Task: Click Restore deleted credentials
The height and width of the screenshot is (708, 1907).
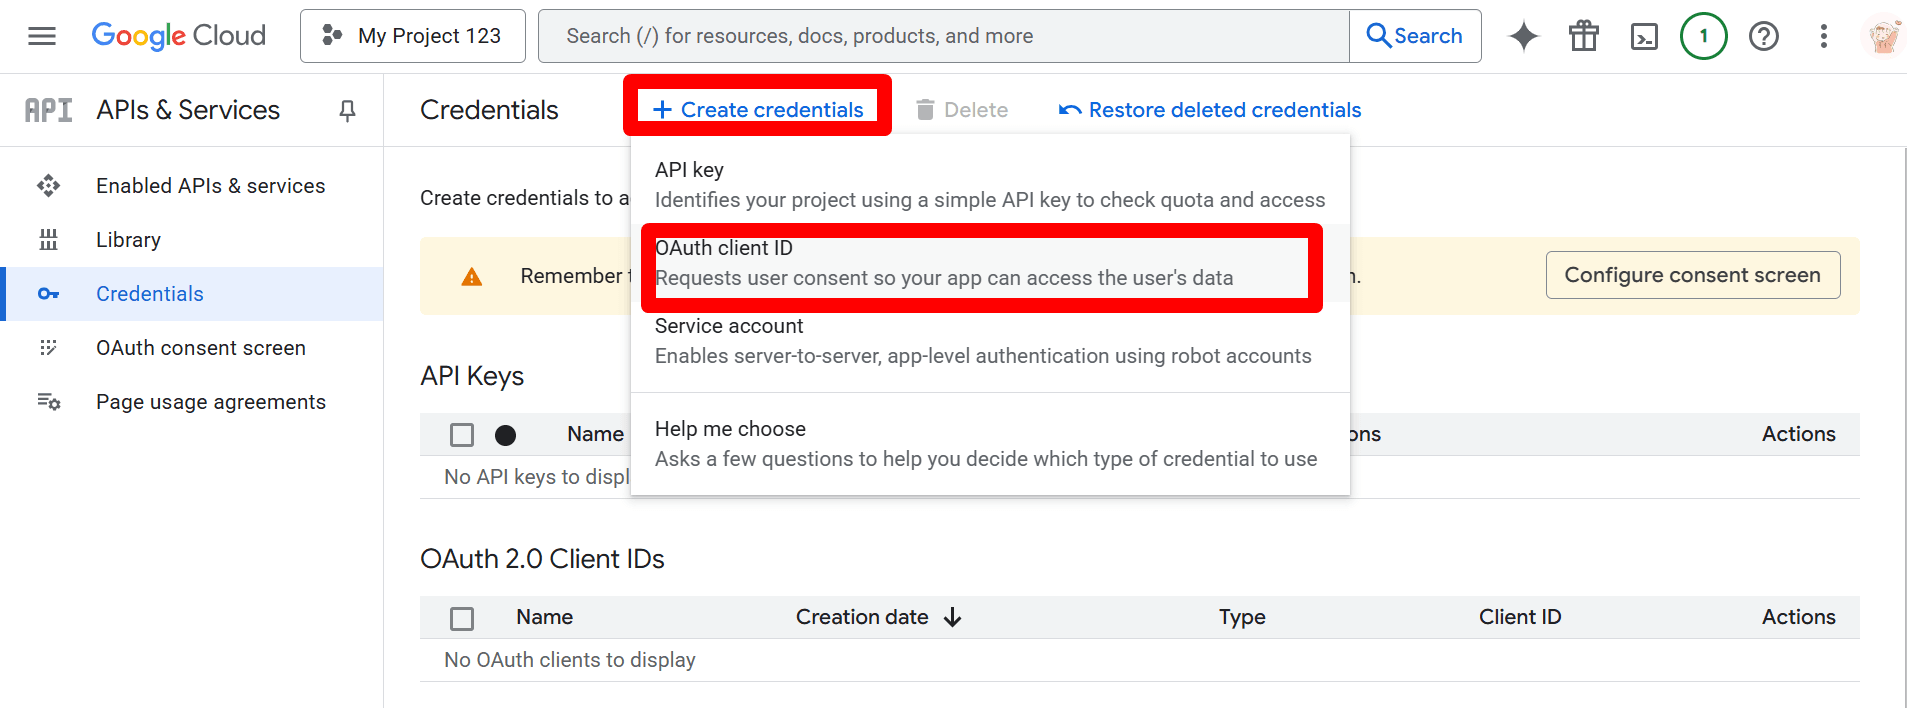Action: click(x=1210, y=110)
